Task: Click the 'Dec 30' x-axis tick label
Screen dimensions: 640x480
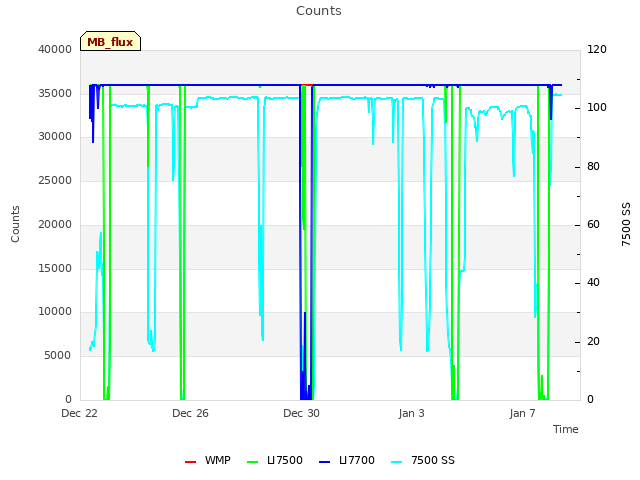Action: pos(302,413)
